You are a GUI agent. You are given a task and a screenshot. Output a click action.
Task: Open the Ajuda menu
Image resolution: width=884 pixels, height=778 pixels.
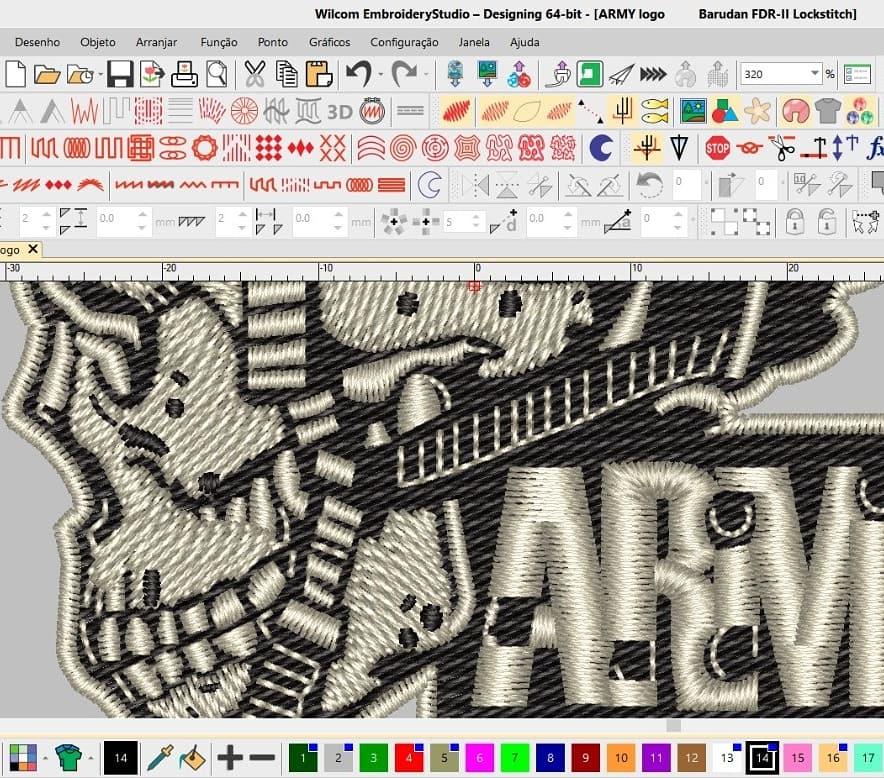525,42
